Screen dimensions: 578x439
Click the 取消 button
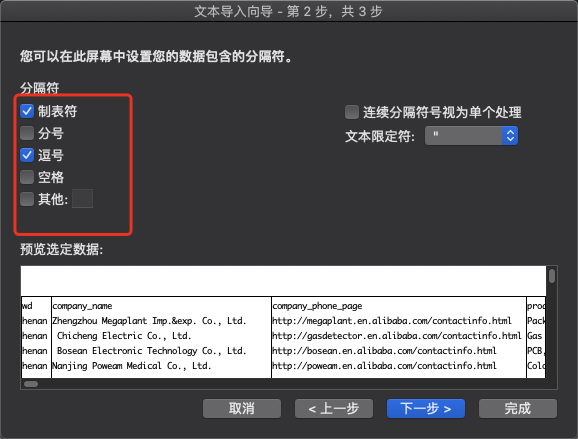[242, 408]
